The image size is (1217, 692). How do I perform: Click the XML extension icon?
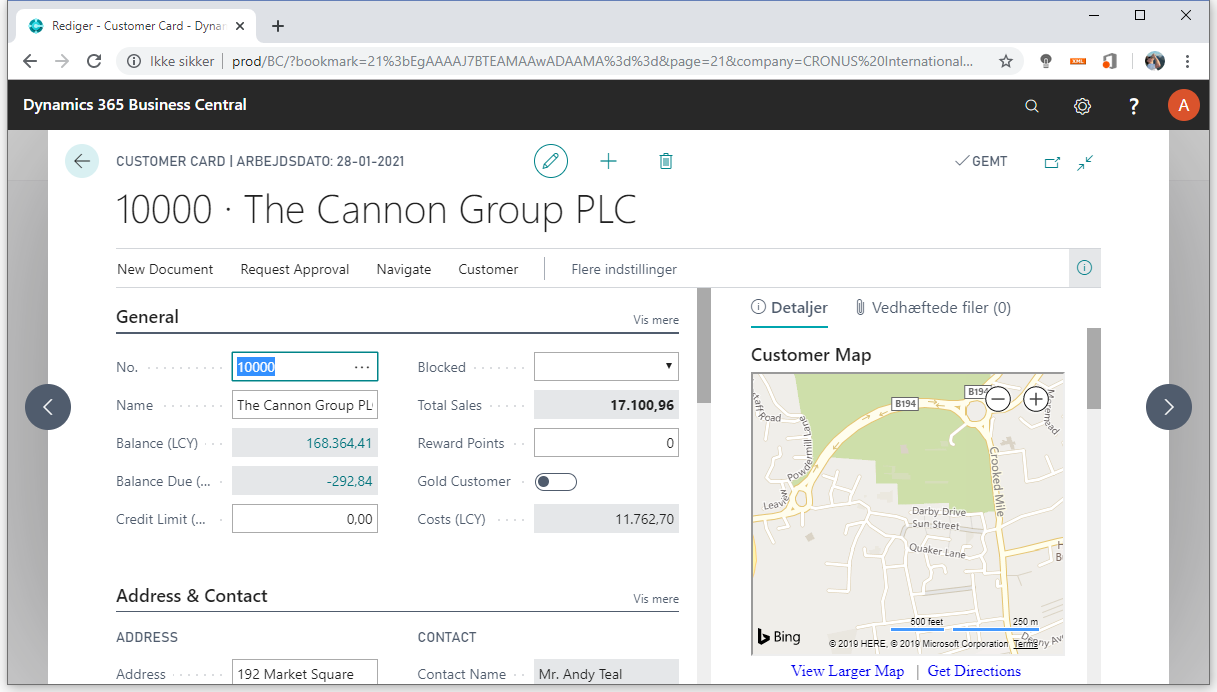(1078, 61)
